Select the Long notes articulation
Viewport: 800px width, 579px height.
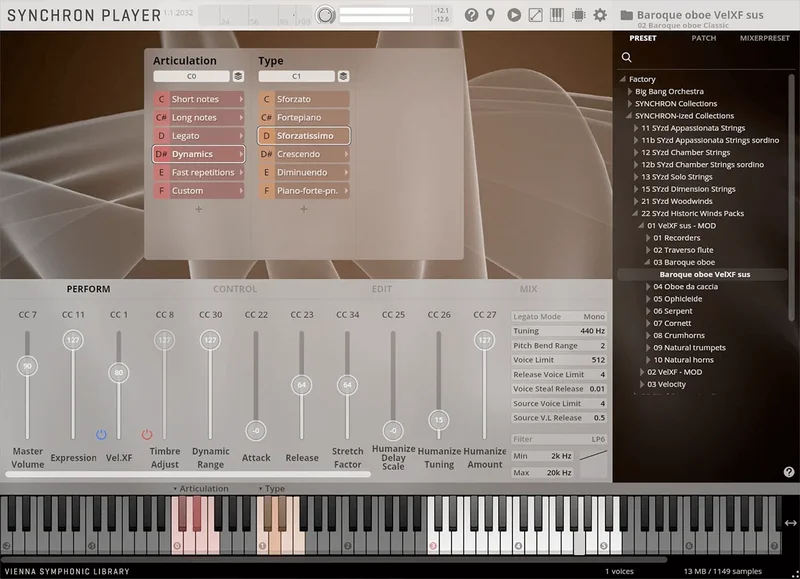click(198, 117)
